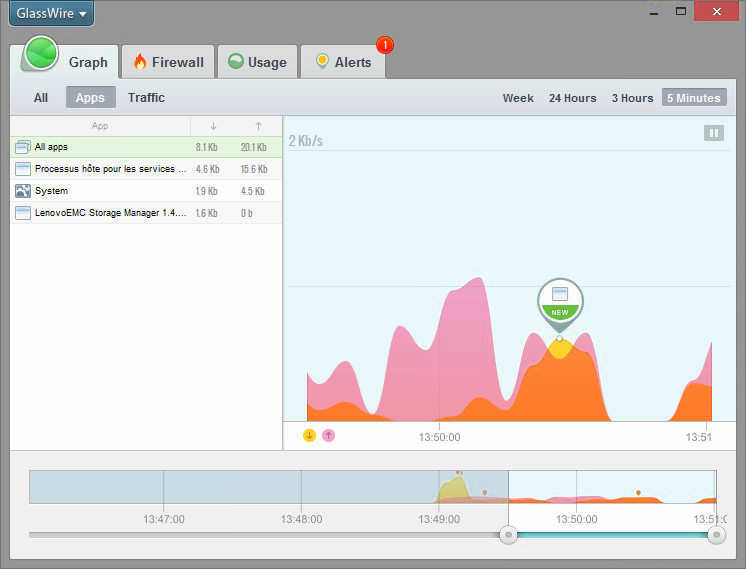Screen dimensions: 746x569
Task: Select the System app row
Action: pos(146,191)
